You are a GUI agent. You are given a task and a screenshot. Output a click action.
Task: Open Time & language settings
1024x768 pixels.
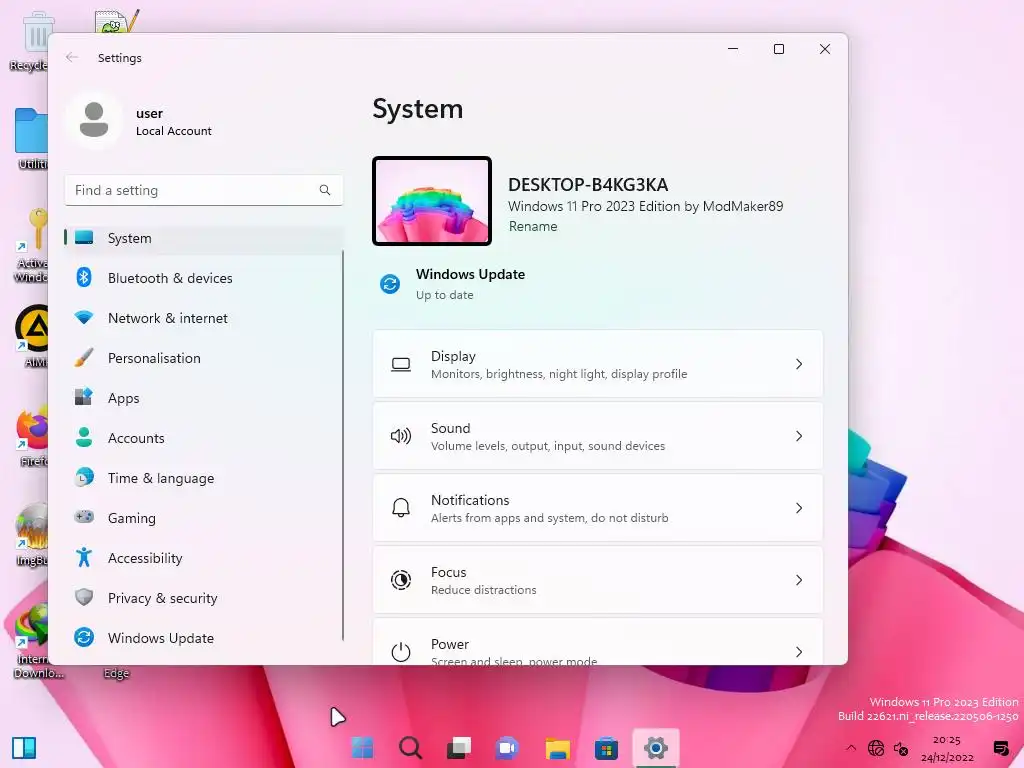[204, 478]
